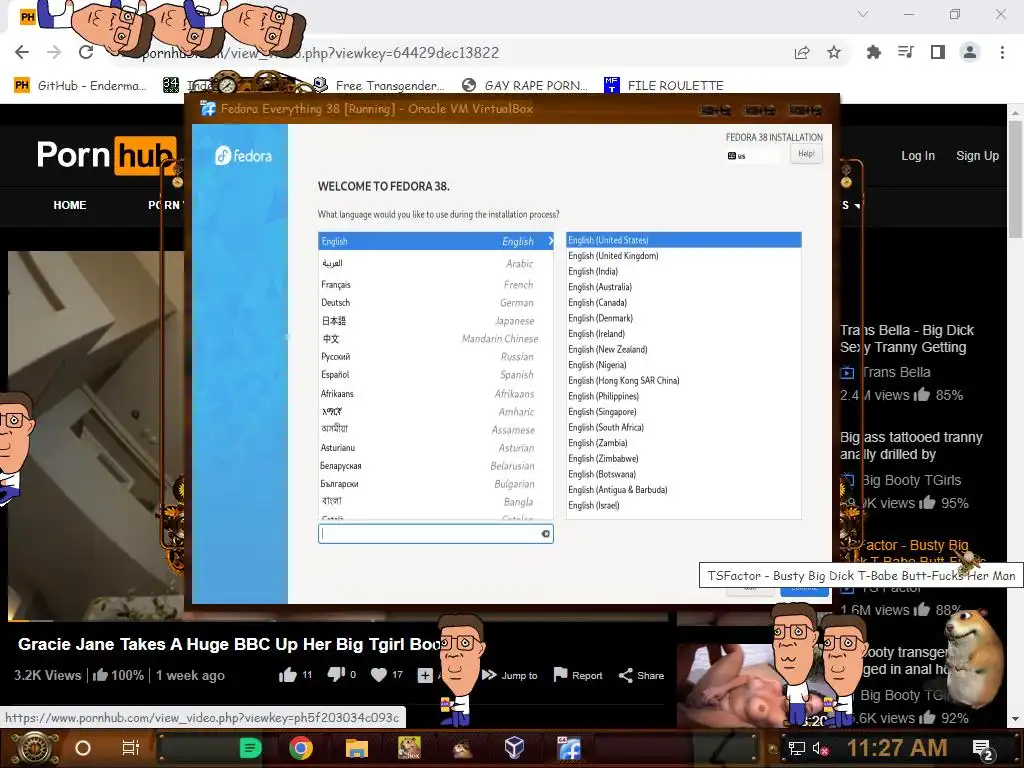
Task: Select Mandarin Chinese language row
Action: pyautogui.click(x=436, y=339)
